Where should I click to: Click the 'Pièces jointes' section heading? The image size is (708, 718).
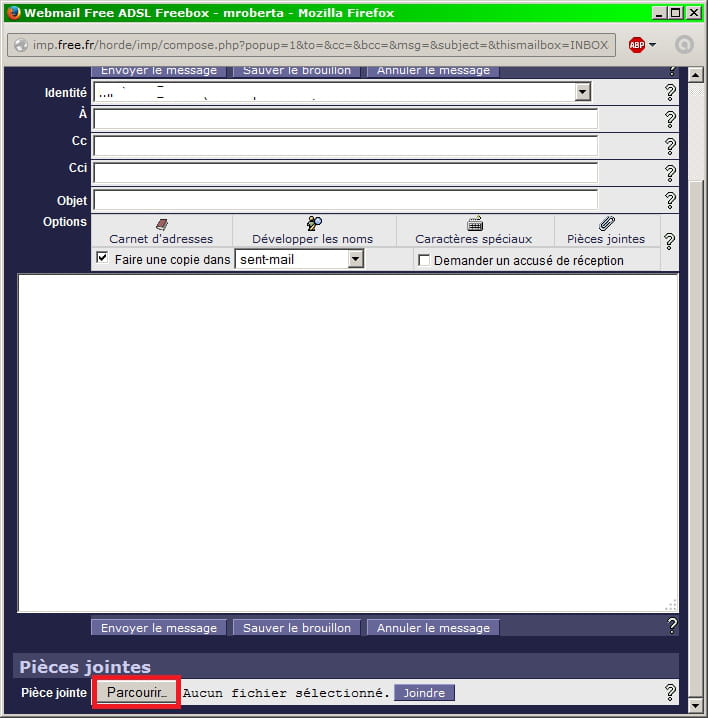tap(85, 667)
